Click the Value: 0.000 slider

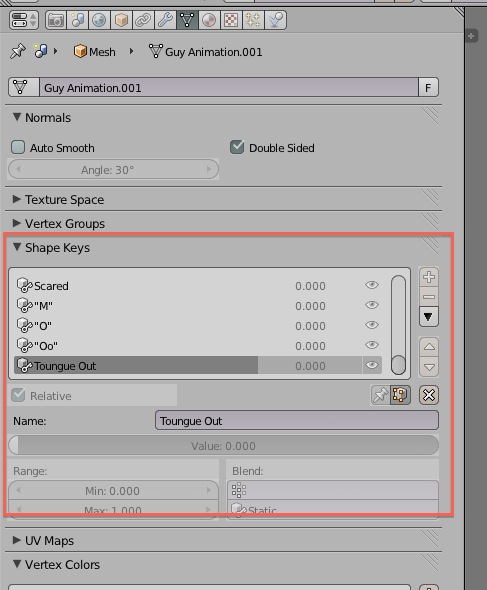point(224,446)
